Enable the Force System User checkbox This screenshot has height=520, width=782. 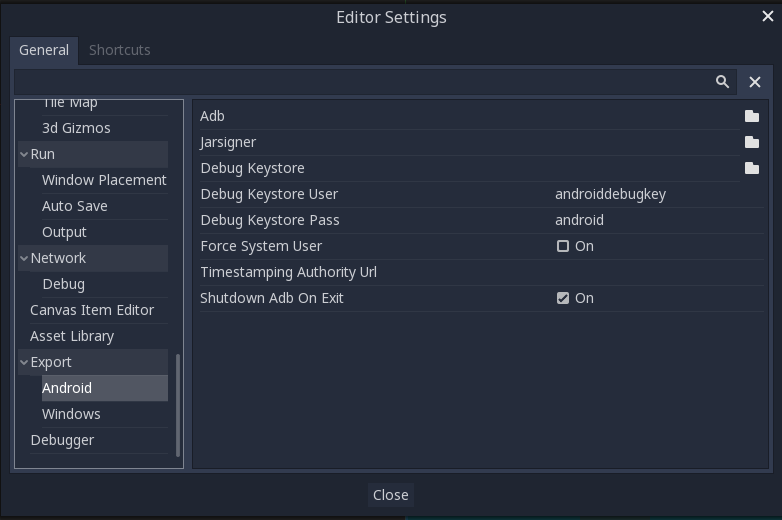563,246
